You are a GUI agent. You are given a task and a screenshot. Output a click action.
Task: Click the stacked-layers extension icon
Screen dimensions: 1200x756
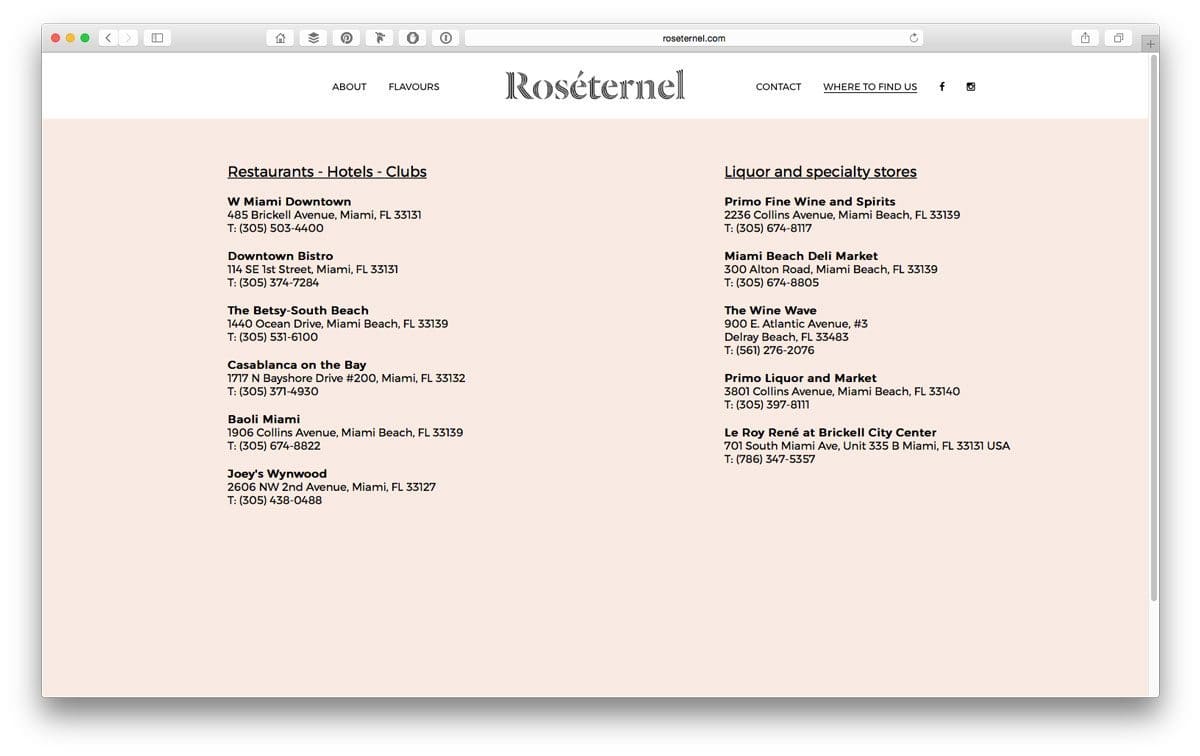pyautogui.click(x=313, y=37)
